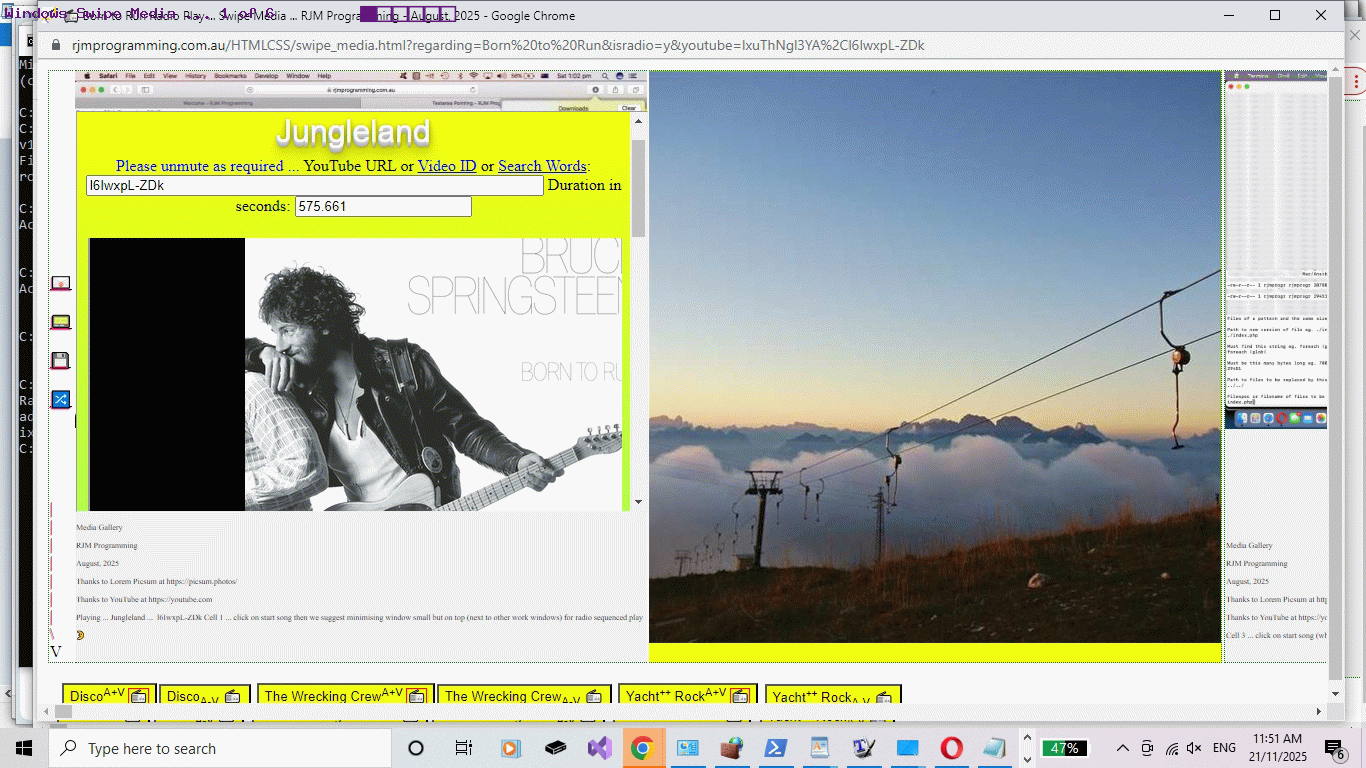
Task: Click radio icon on Disco A+V button
Action: click(x=139, y=696)
